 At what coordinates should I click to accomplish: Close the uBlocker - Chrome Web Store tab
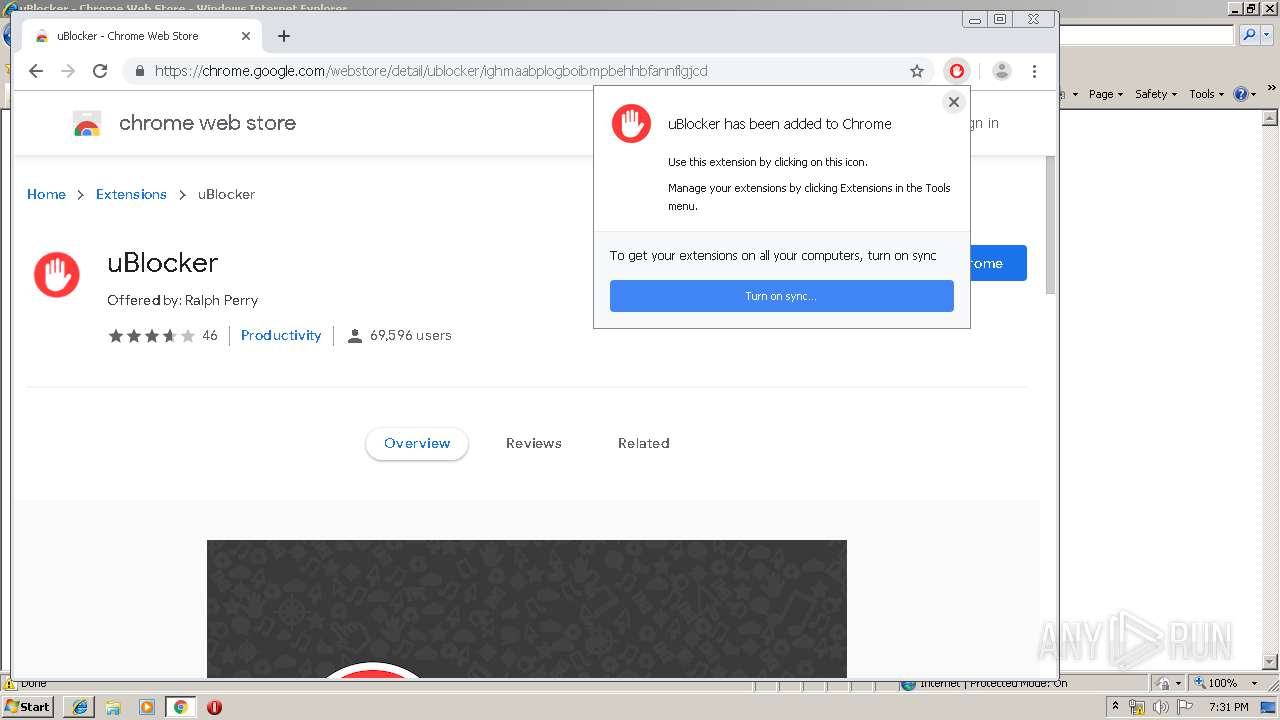coord(246,36)
